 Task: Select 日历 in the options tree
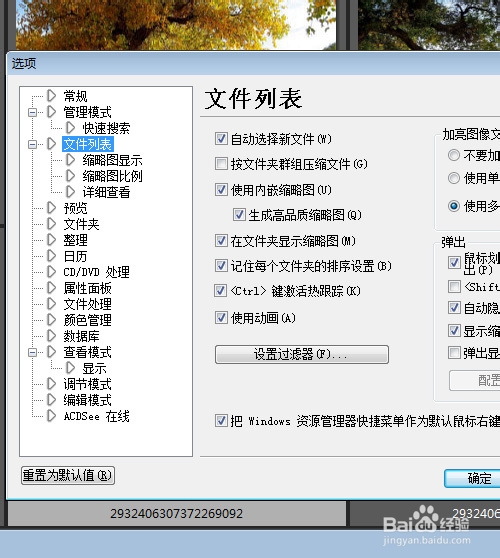pos(75,256)
